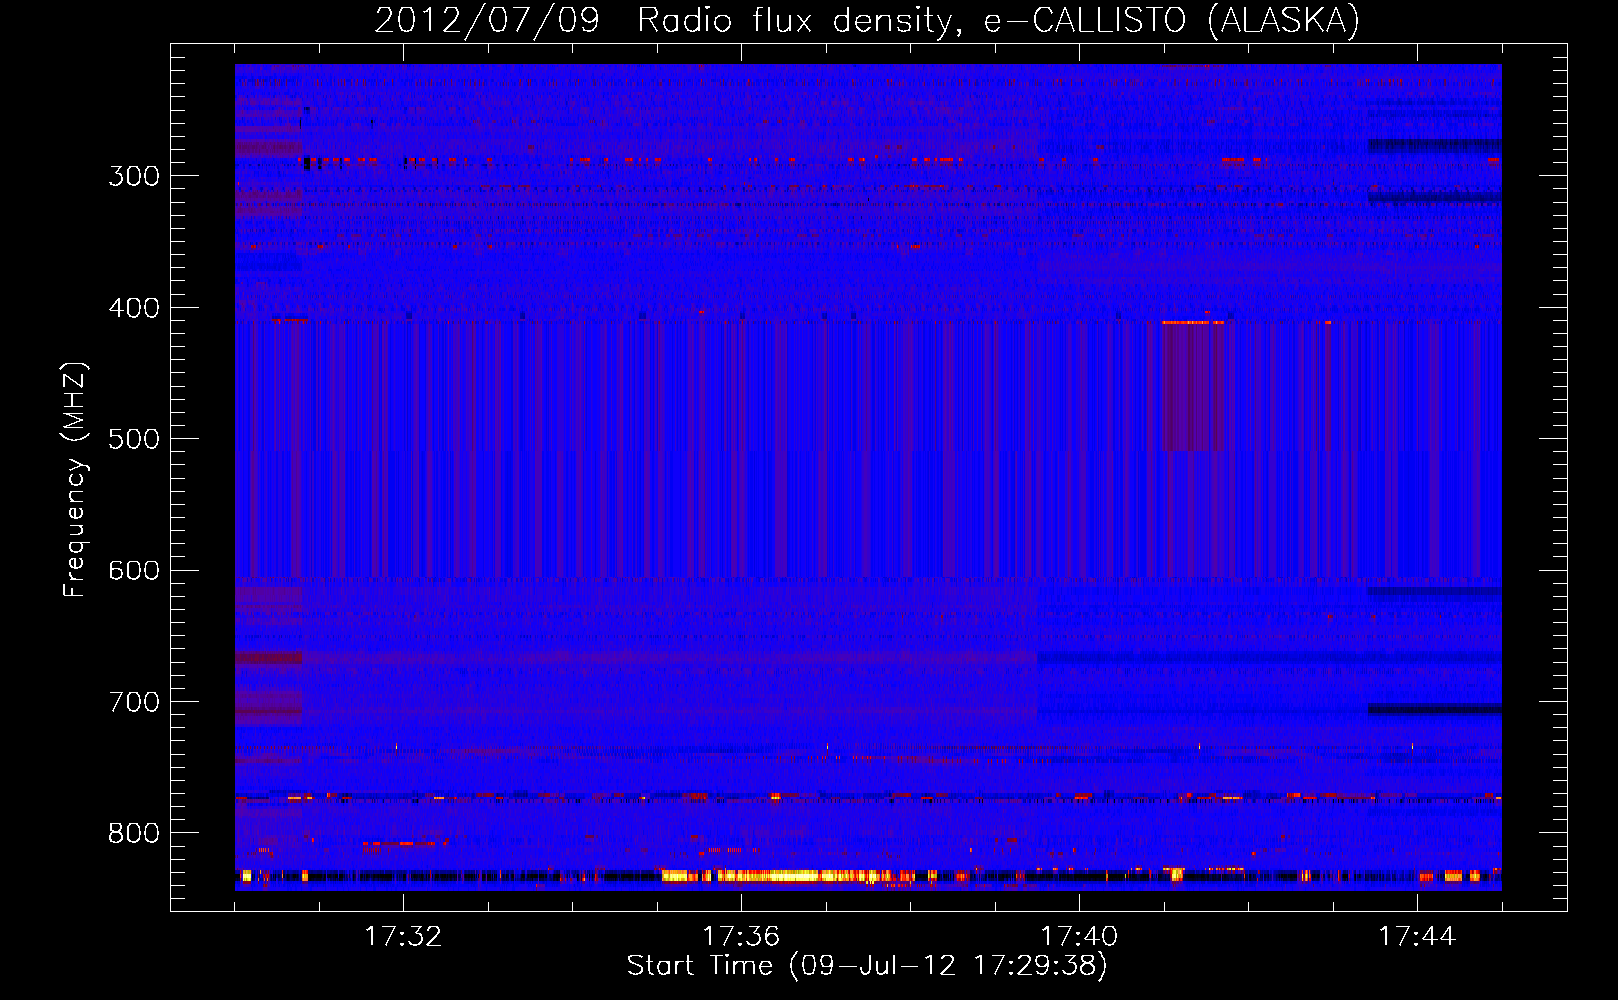The width and height of the screenshot is (1618, 1000).
Task: Select the 400 frequency tick label
Action: [x=134, y=308]
